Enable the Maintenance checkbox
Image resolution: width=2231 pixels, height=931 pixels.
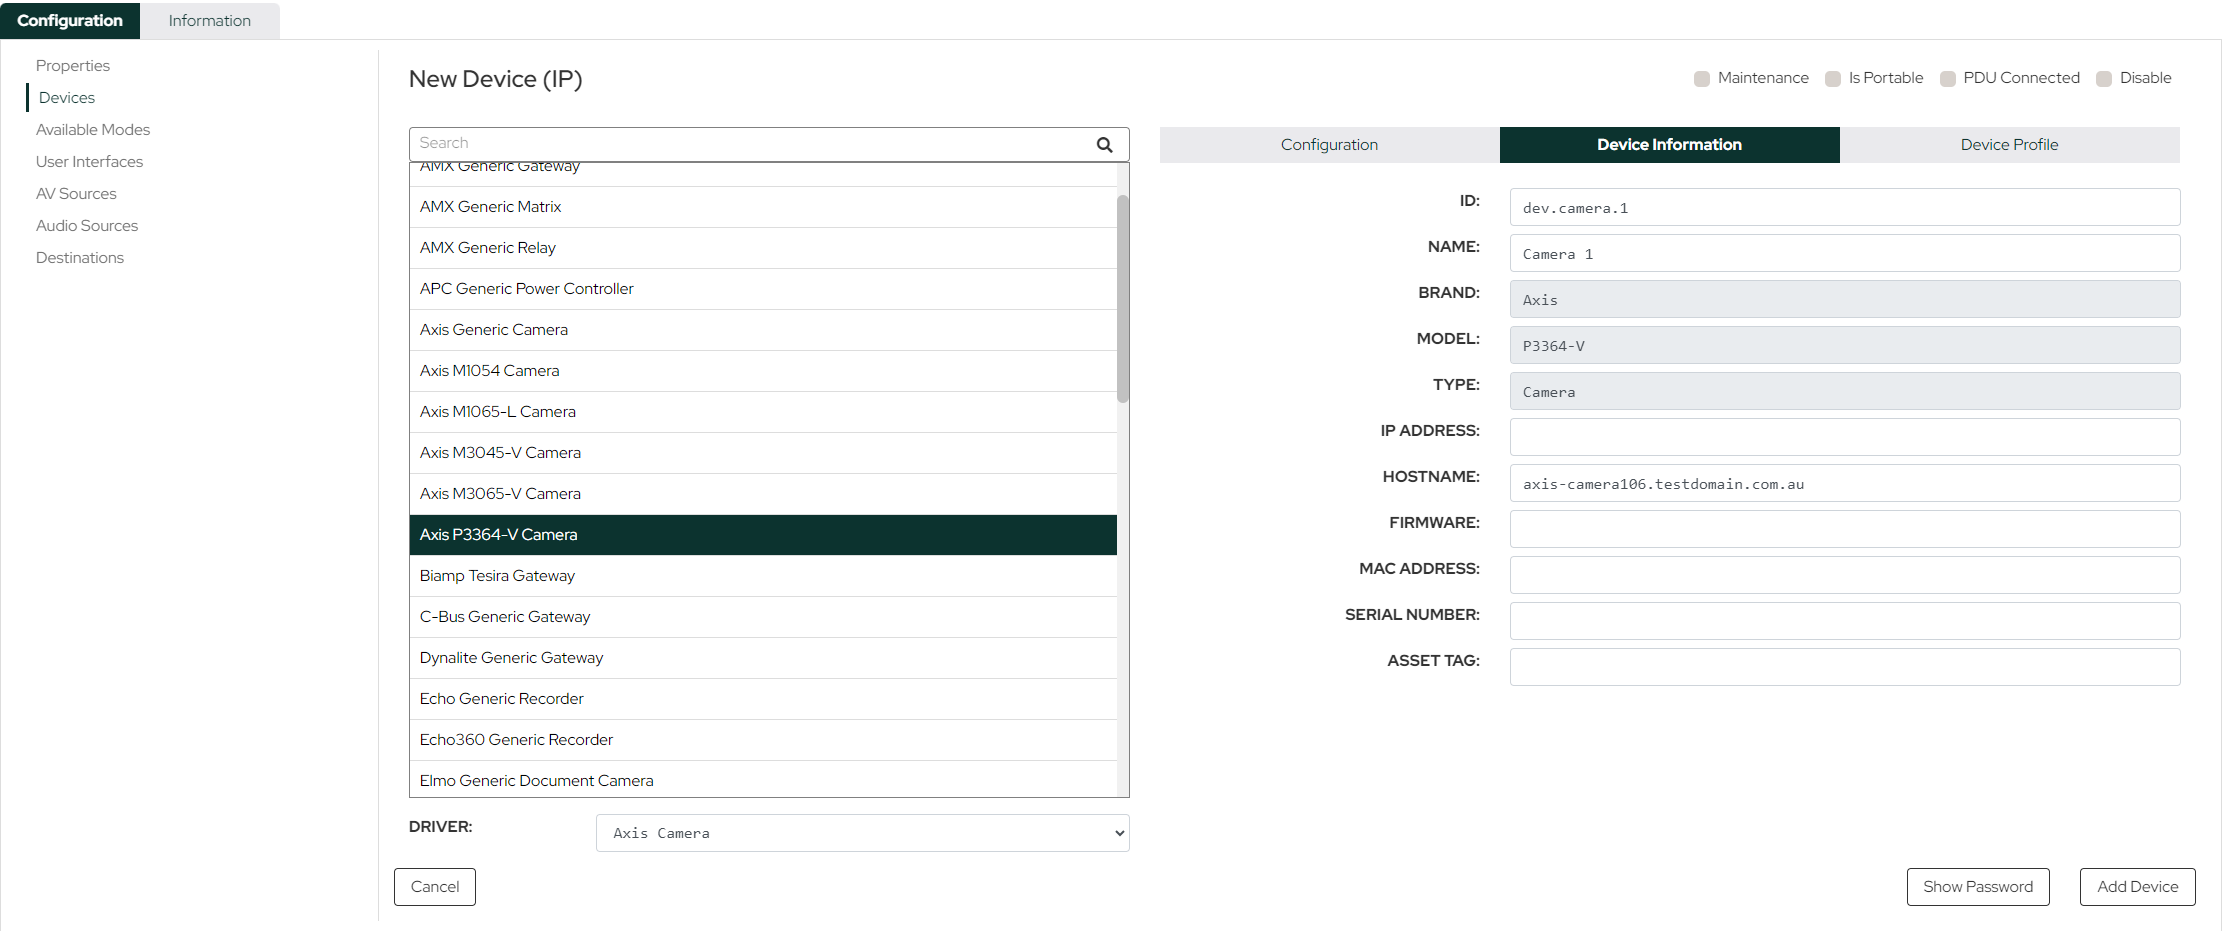tap(1702, 79)
